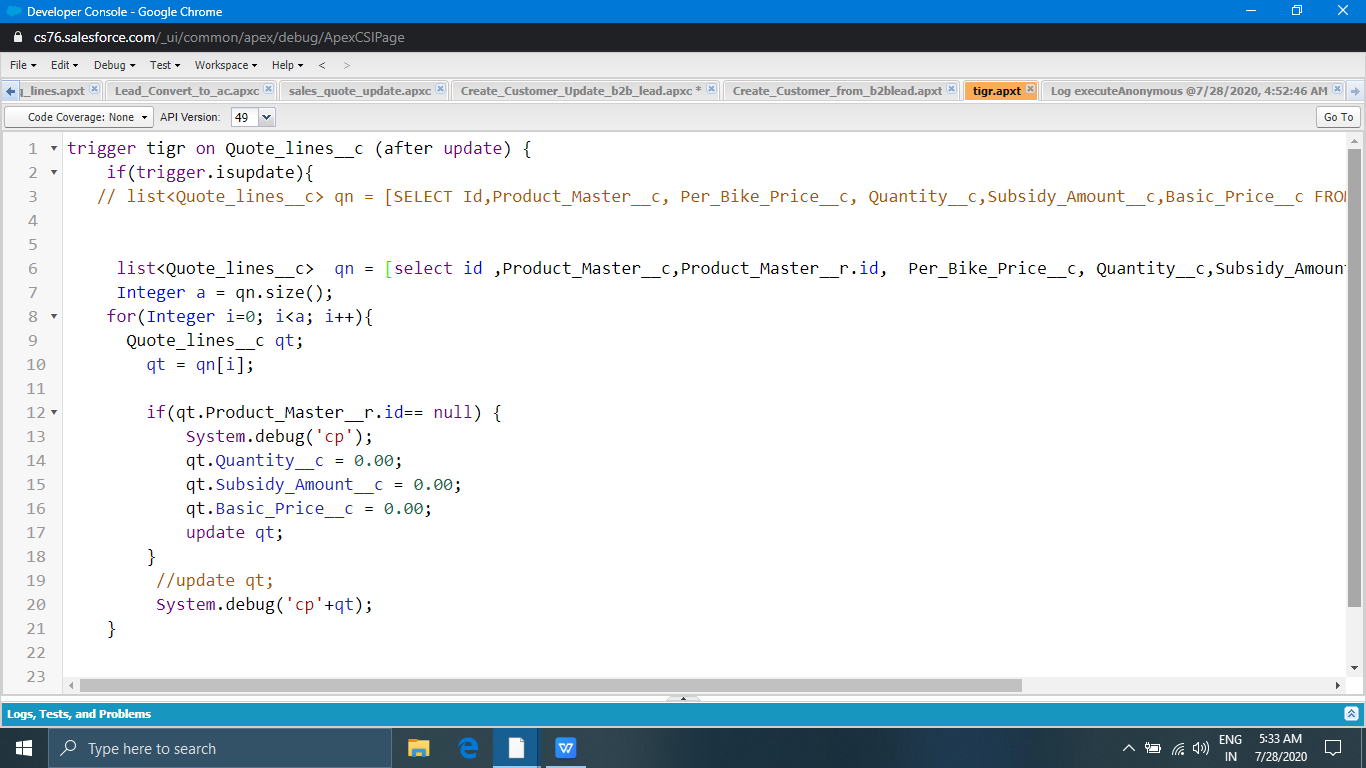The width and height of the screenshot is (1366, 768).
Task: Open Windows Start menu
Action: click(24, 748)
